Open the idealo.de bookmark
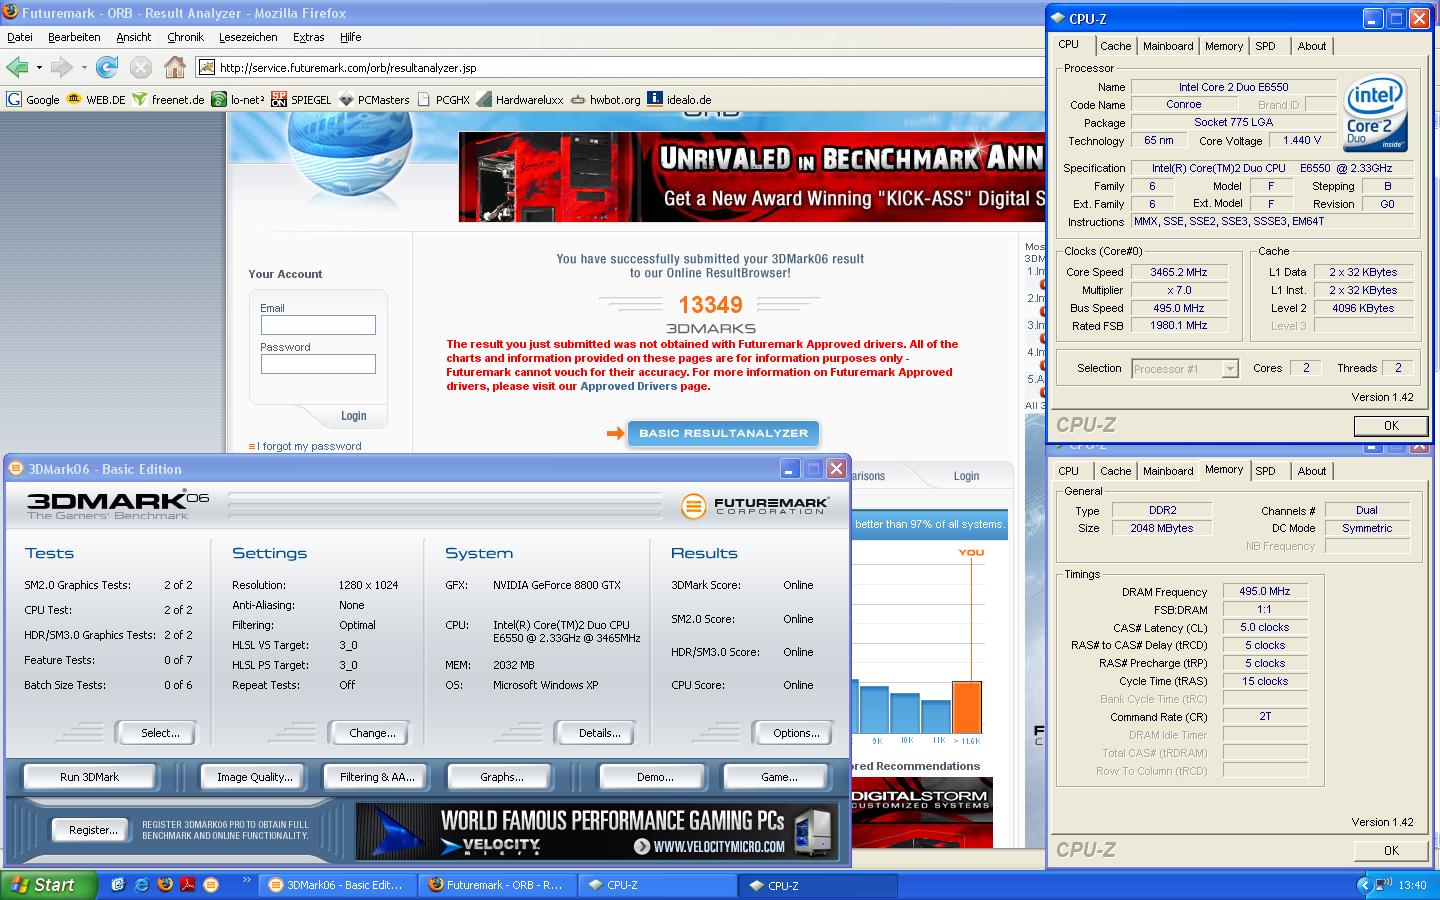Image resolution: width=1440 pixels, height=900 pixels. [x=679, y=99]
